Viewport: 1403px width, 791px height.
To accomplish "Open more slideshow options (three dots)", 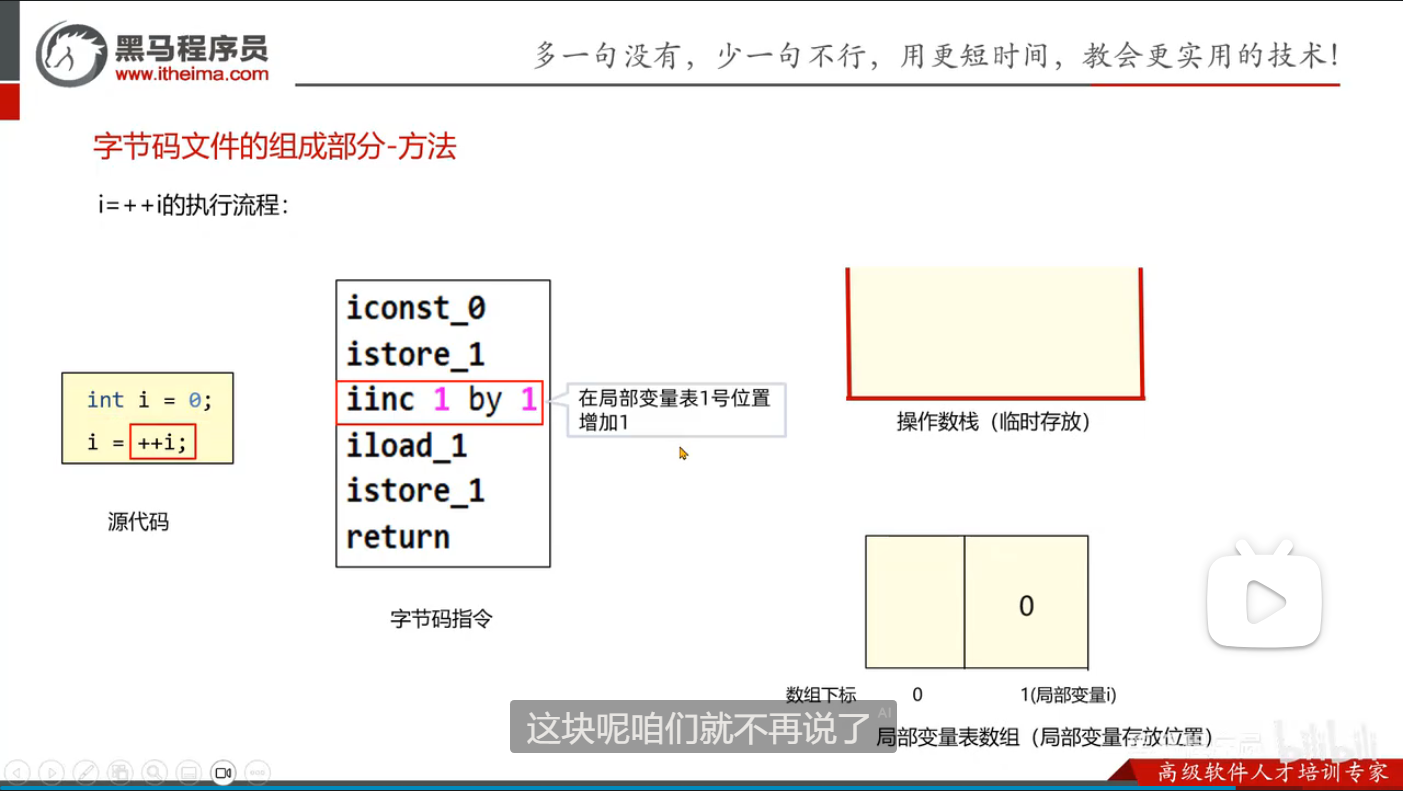I will click(x=256, y=772).
